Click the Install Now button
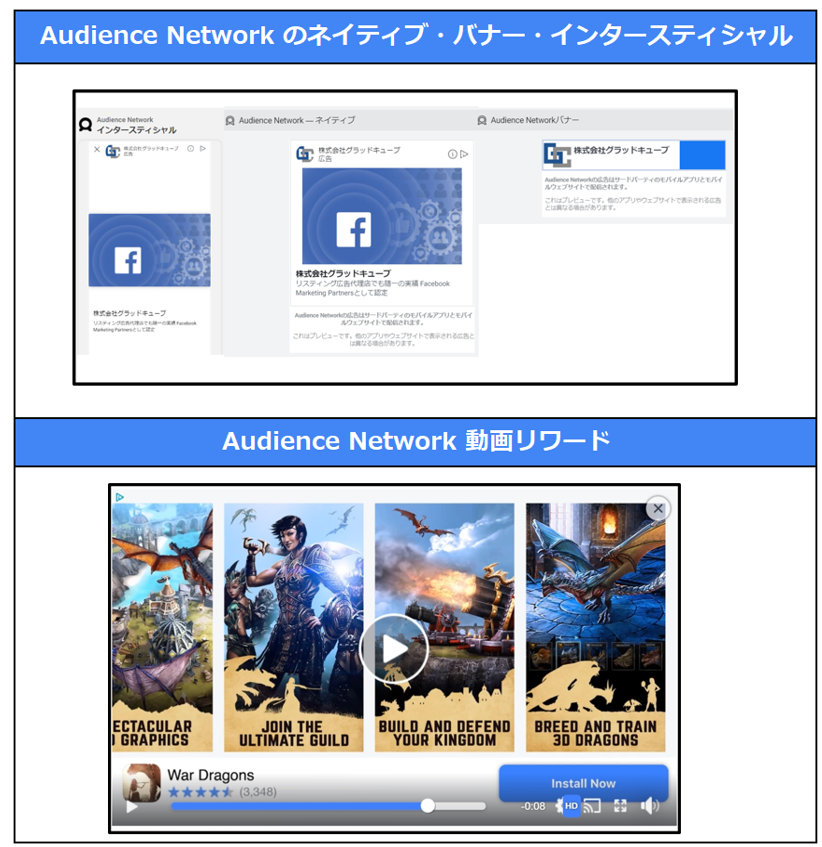 583,783
